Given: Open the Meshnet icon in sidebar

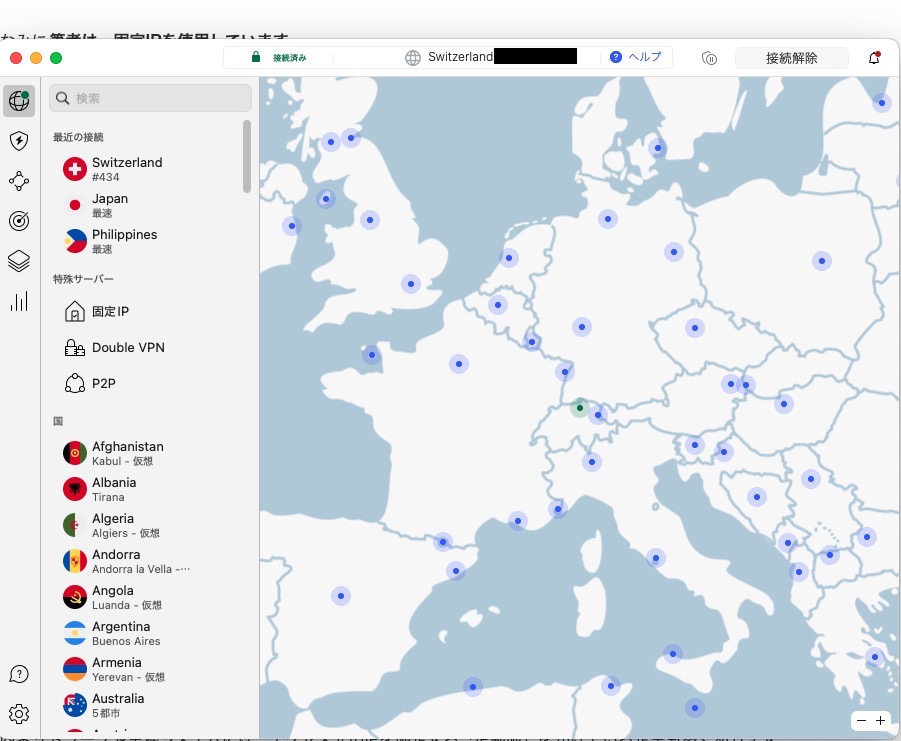Looking at the screenshot, I should point(19,181).
